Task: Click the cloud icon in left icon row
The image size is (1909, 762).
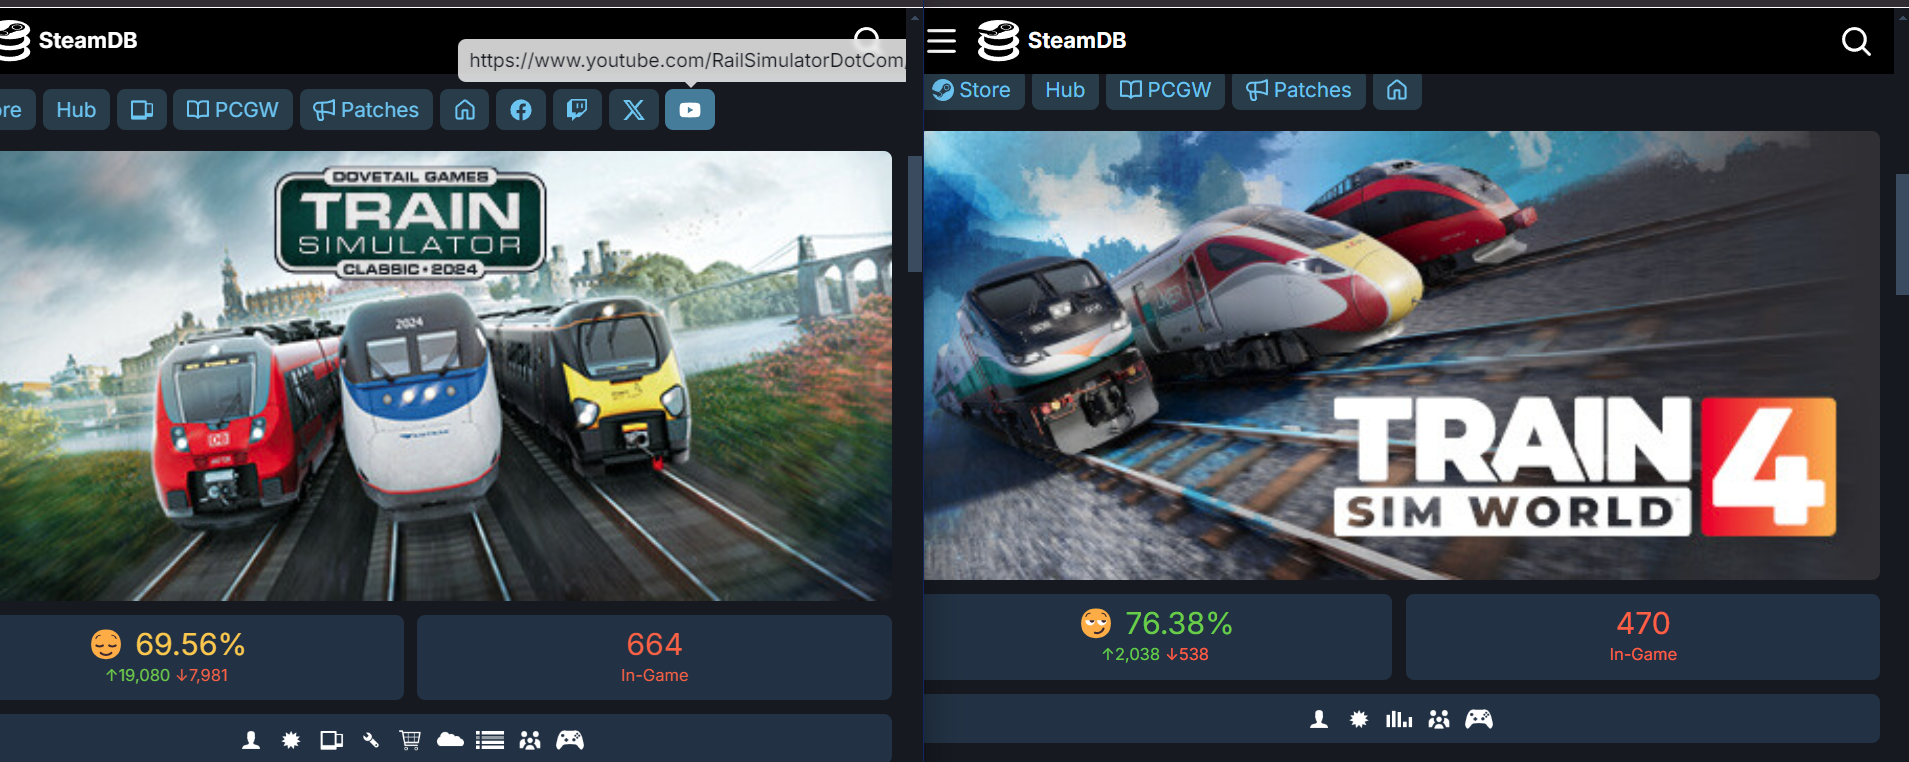Action: 450,740
